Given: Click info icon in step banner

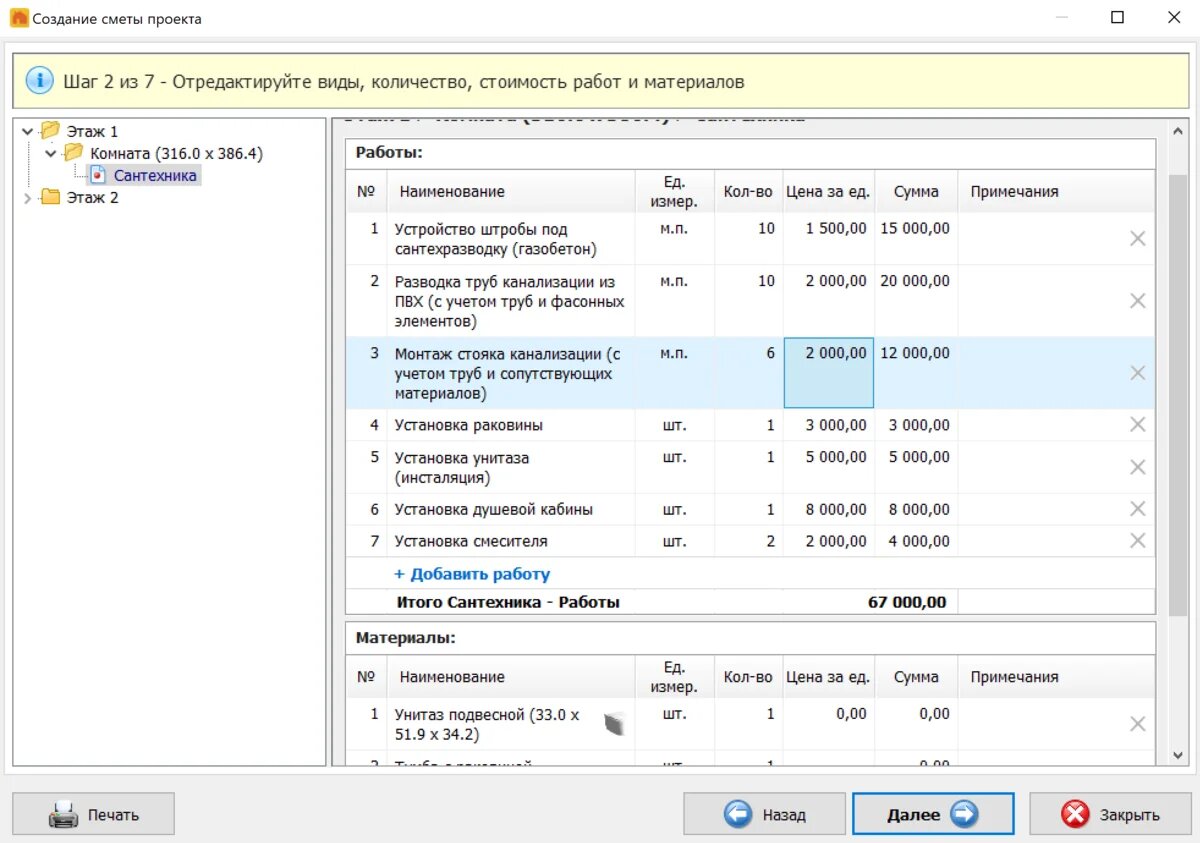Looking at the screenshot, I should pos(39,81).
